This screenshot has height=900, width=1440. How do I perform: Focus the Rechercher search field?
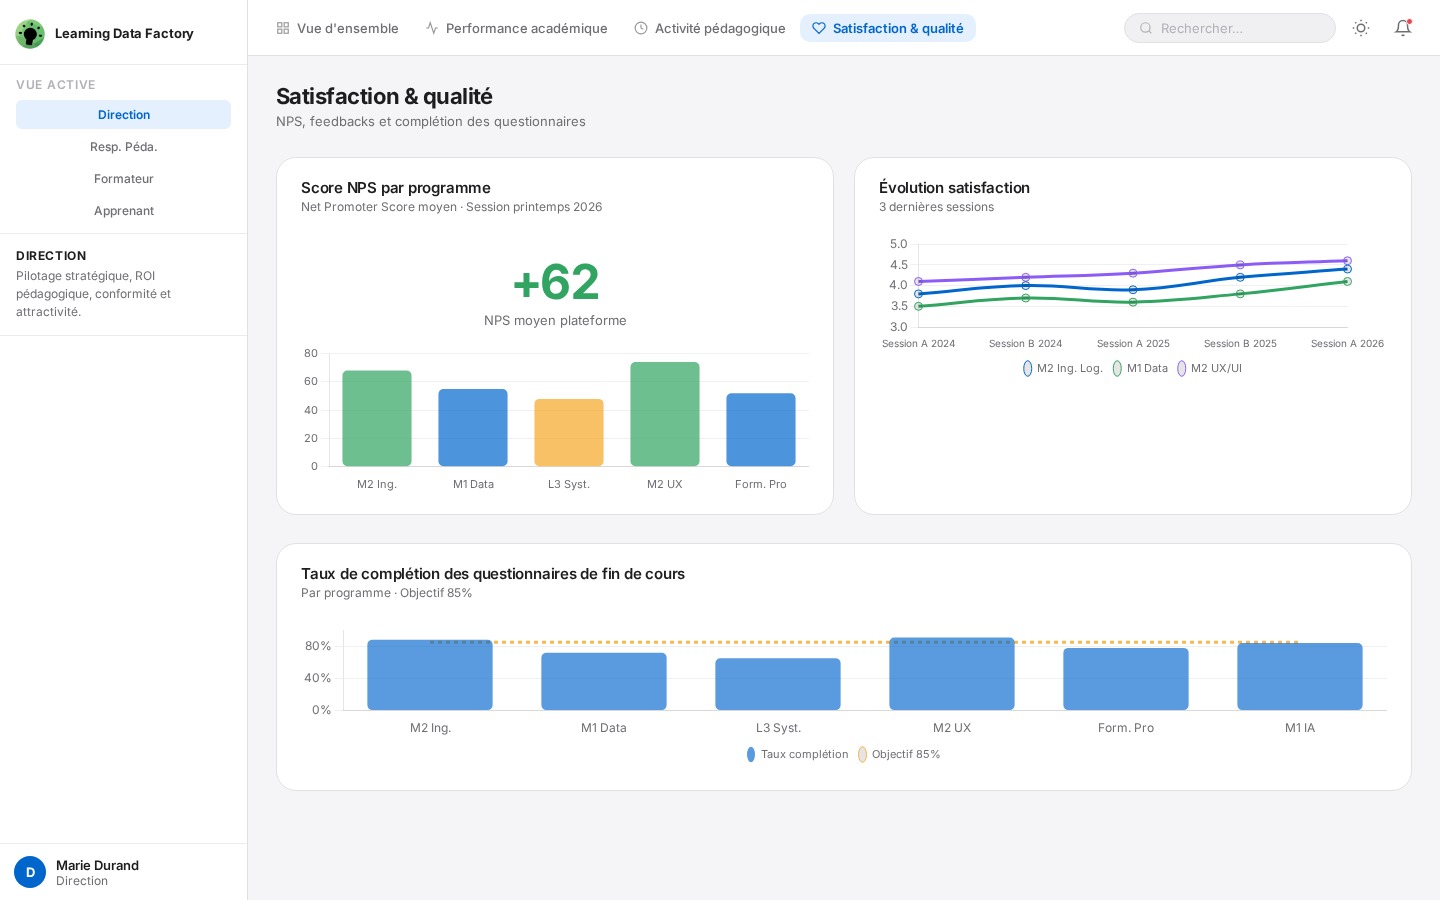tap(1240, 28)
